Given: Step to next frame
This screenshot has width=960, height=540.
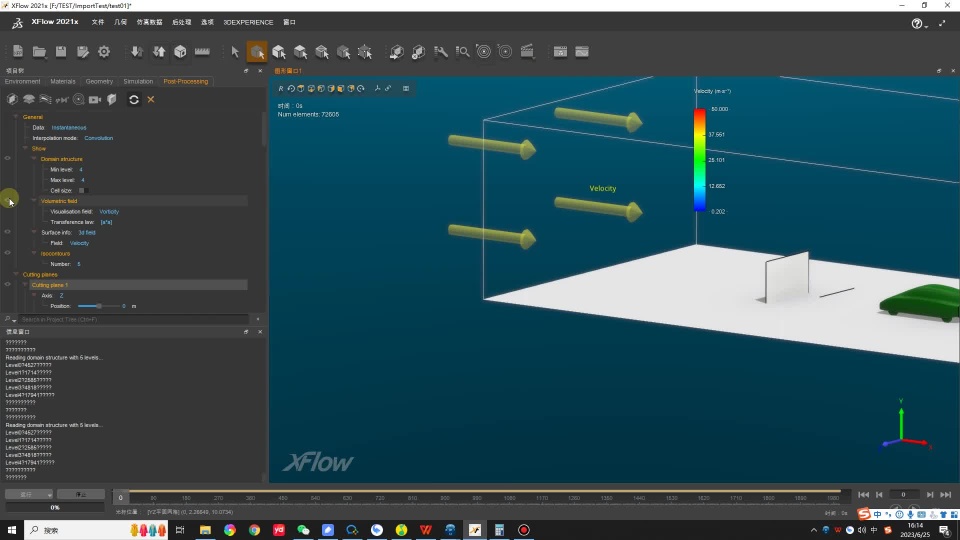Looking at the screenshot, I should coord(930,495).
